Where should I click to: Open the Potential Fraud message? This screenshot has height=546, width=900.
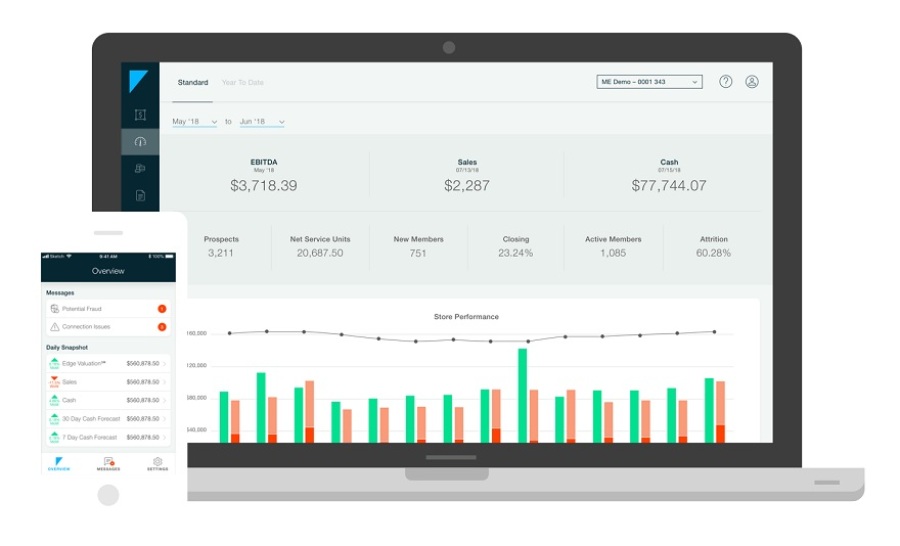107,309
